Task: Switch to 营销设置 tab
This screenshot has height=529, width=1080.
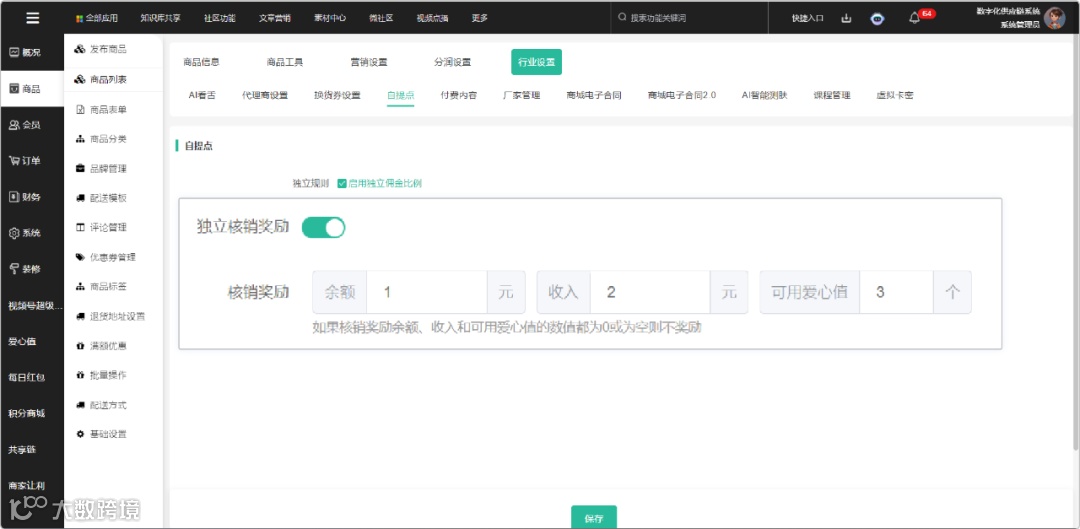Action: click(x=369, y=62)
